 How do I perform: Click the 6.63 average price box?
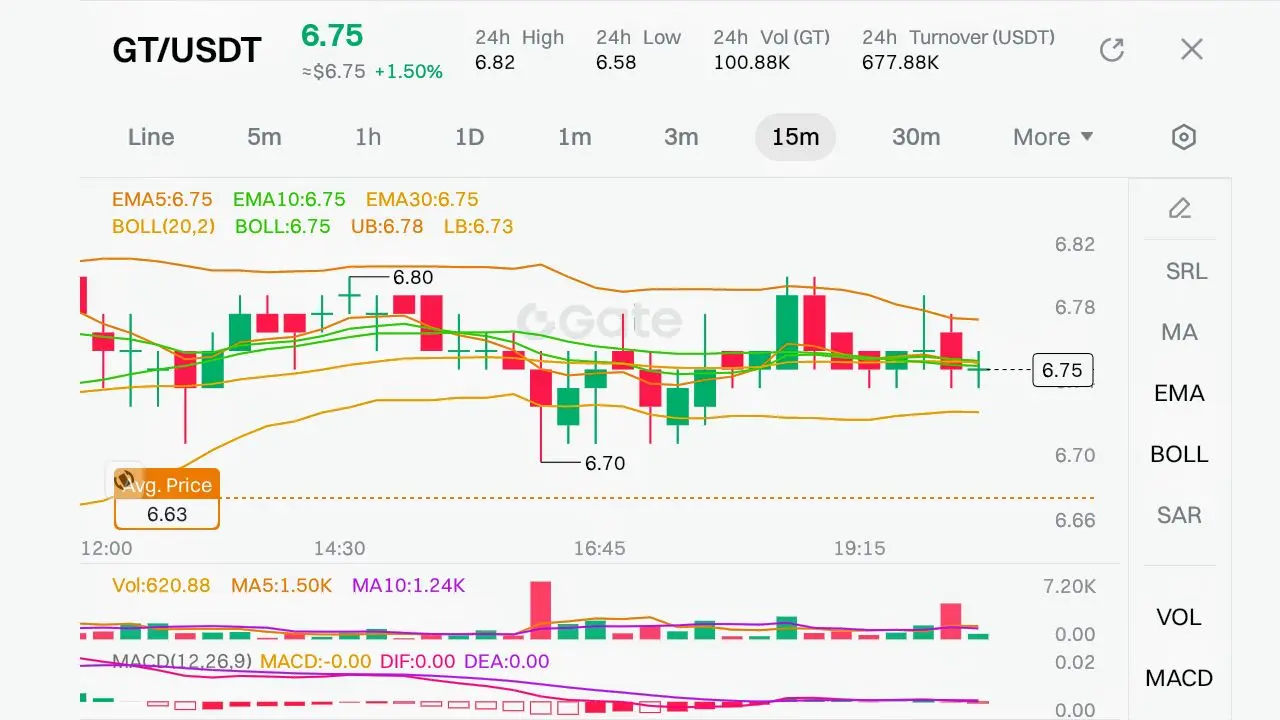coord(167,514)
